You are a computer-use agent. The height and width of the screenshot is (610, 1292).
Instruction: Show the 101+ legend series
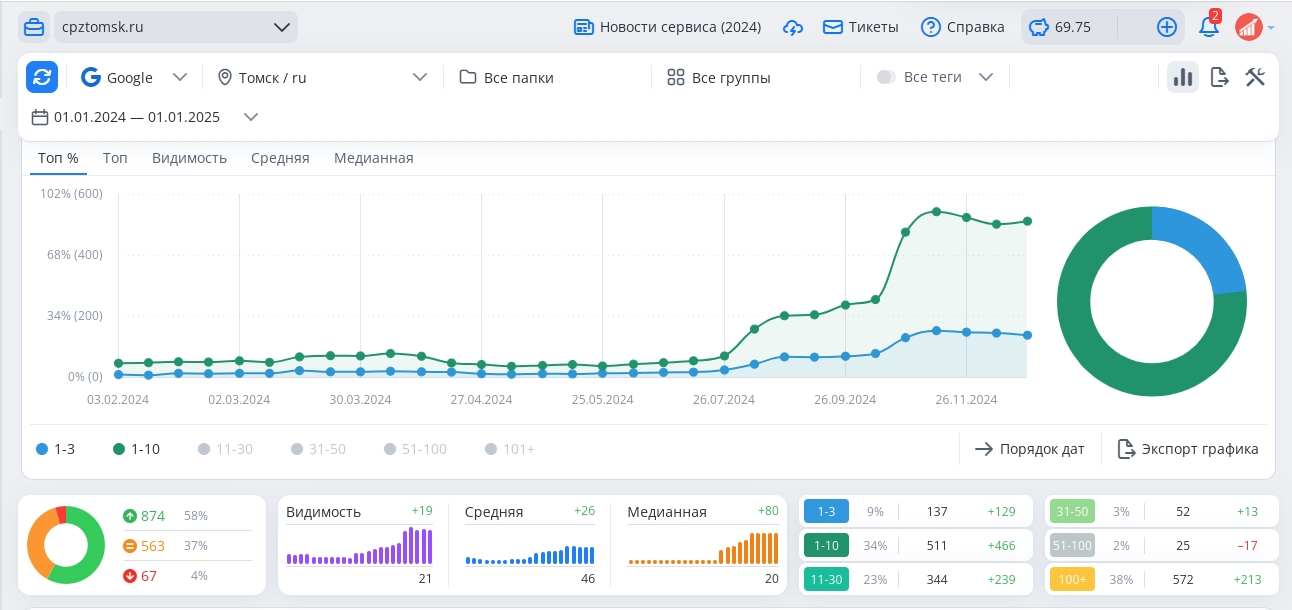(510, 449)
